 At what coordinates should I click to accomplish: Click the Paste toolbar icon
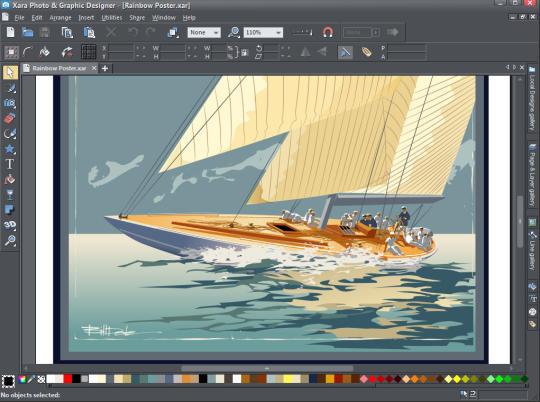pyautogui.click(x=89, y=32)
